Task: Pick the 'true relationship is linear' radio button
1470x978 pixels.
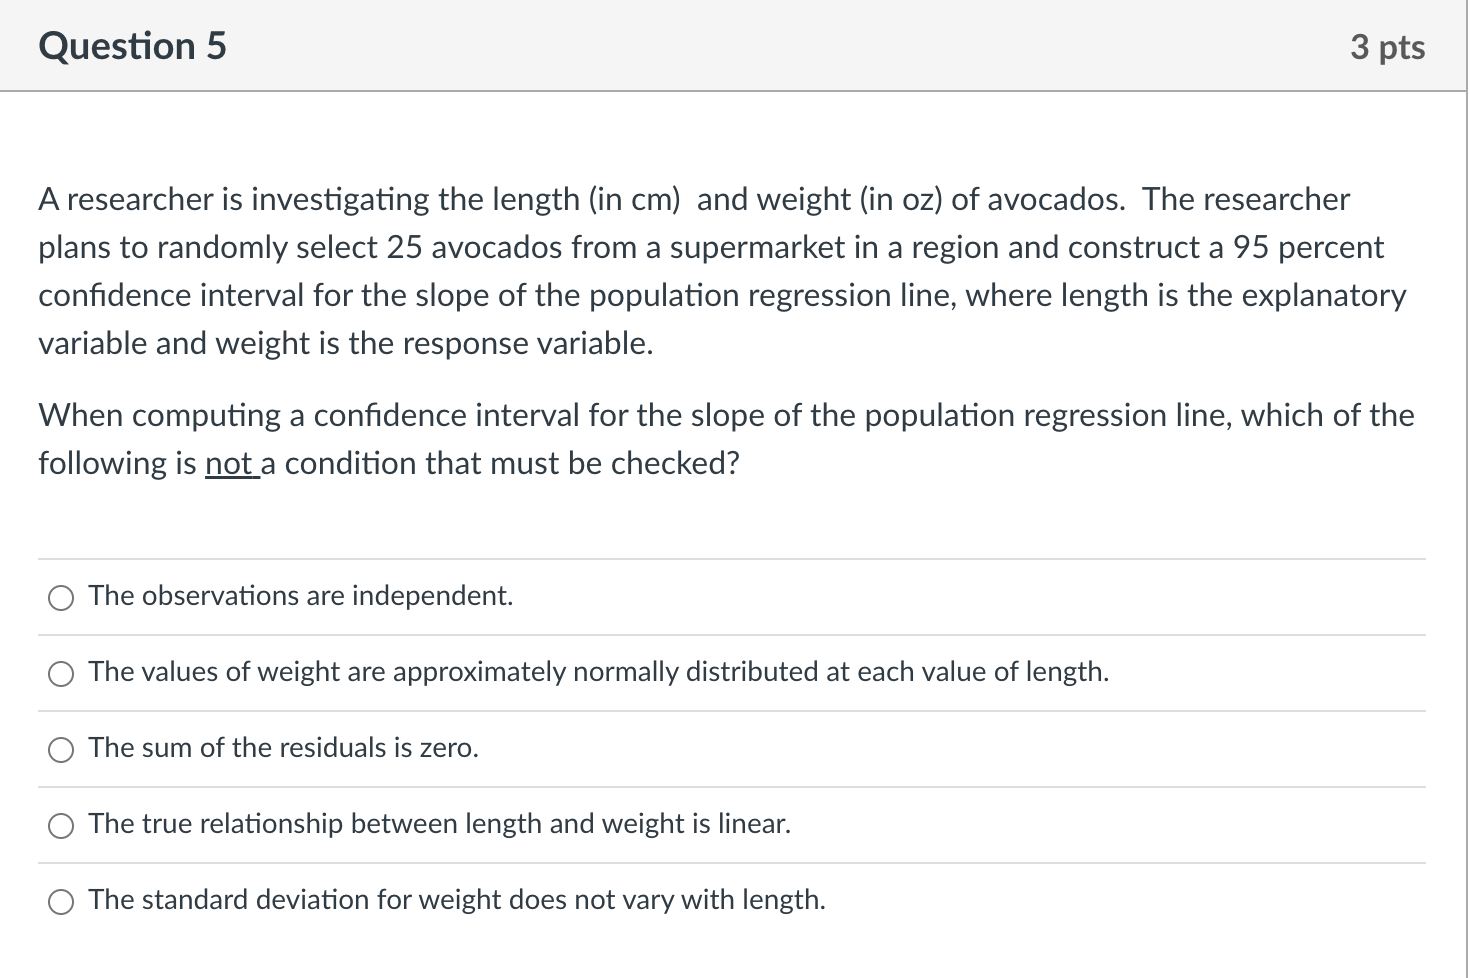Action: tap(61, 826)
